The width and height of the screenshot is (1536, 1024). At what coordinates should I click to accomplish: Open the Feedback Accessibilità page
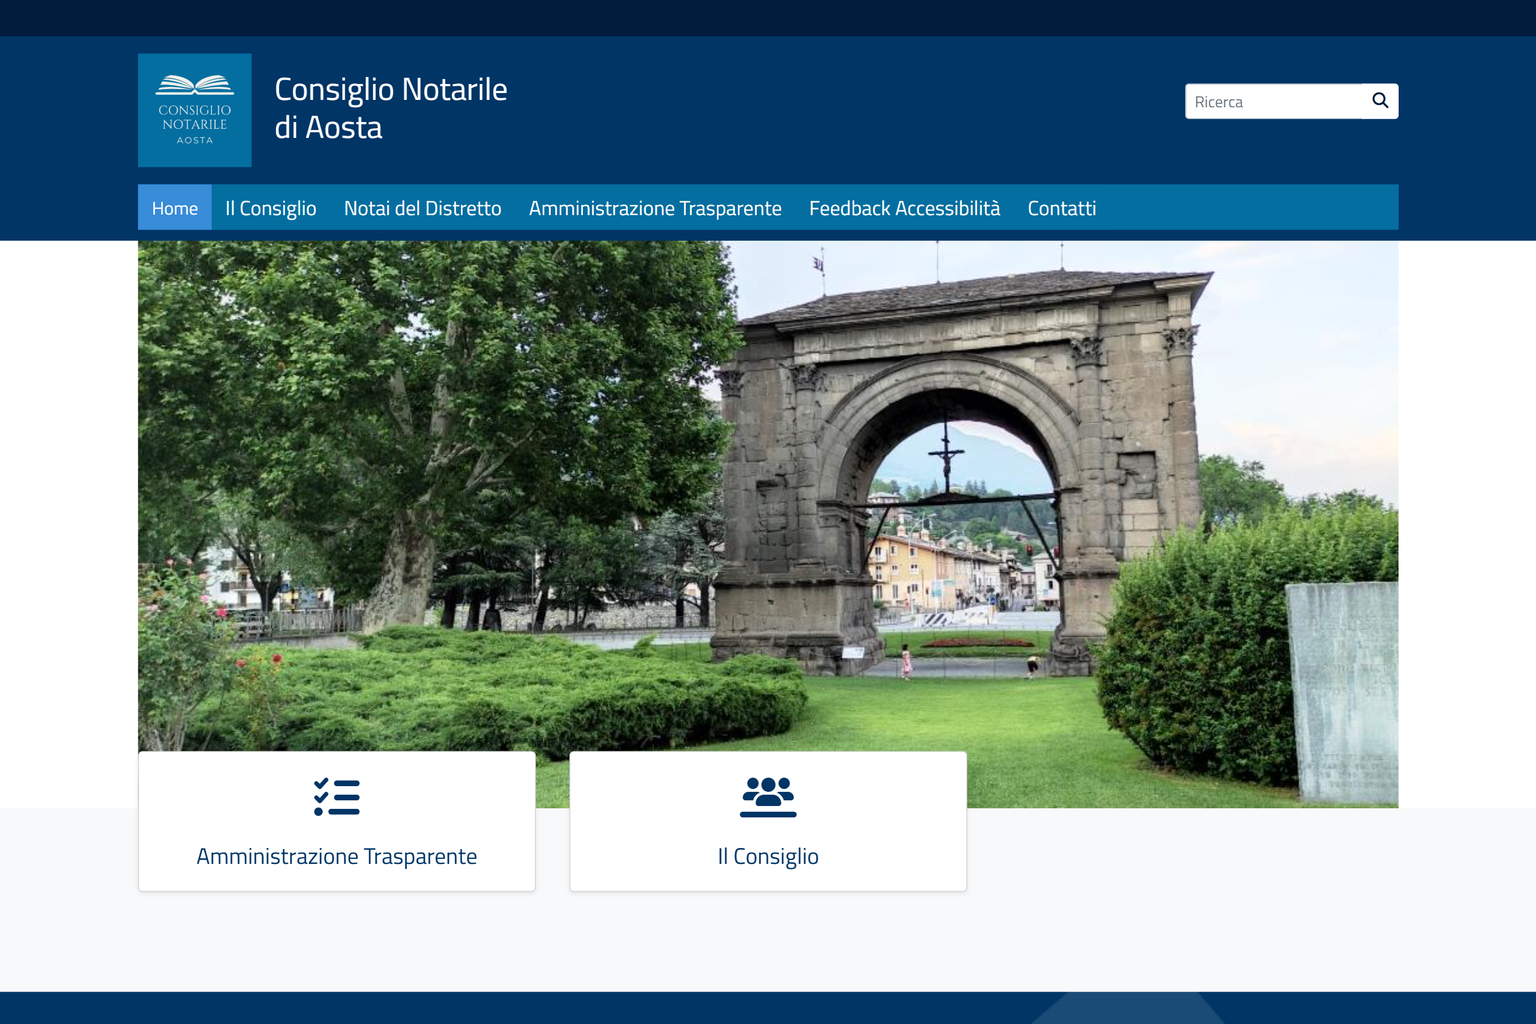coord(904,208)
